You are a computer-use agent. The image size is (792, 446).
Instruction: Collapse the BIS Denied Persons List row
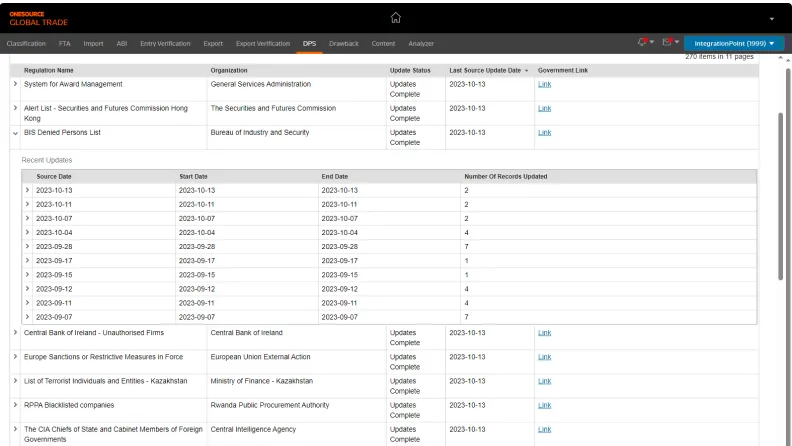15,133
